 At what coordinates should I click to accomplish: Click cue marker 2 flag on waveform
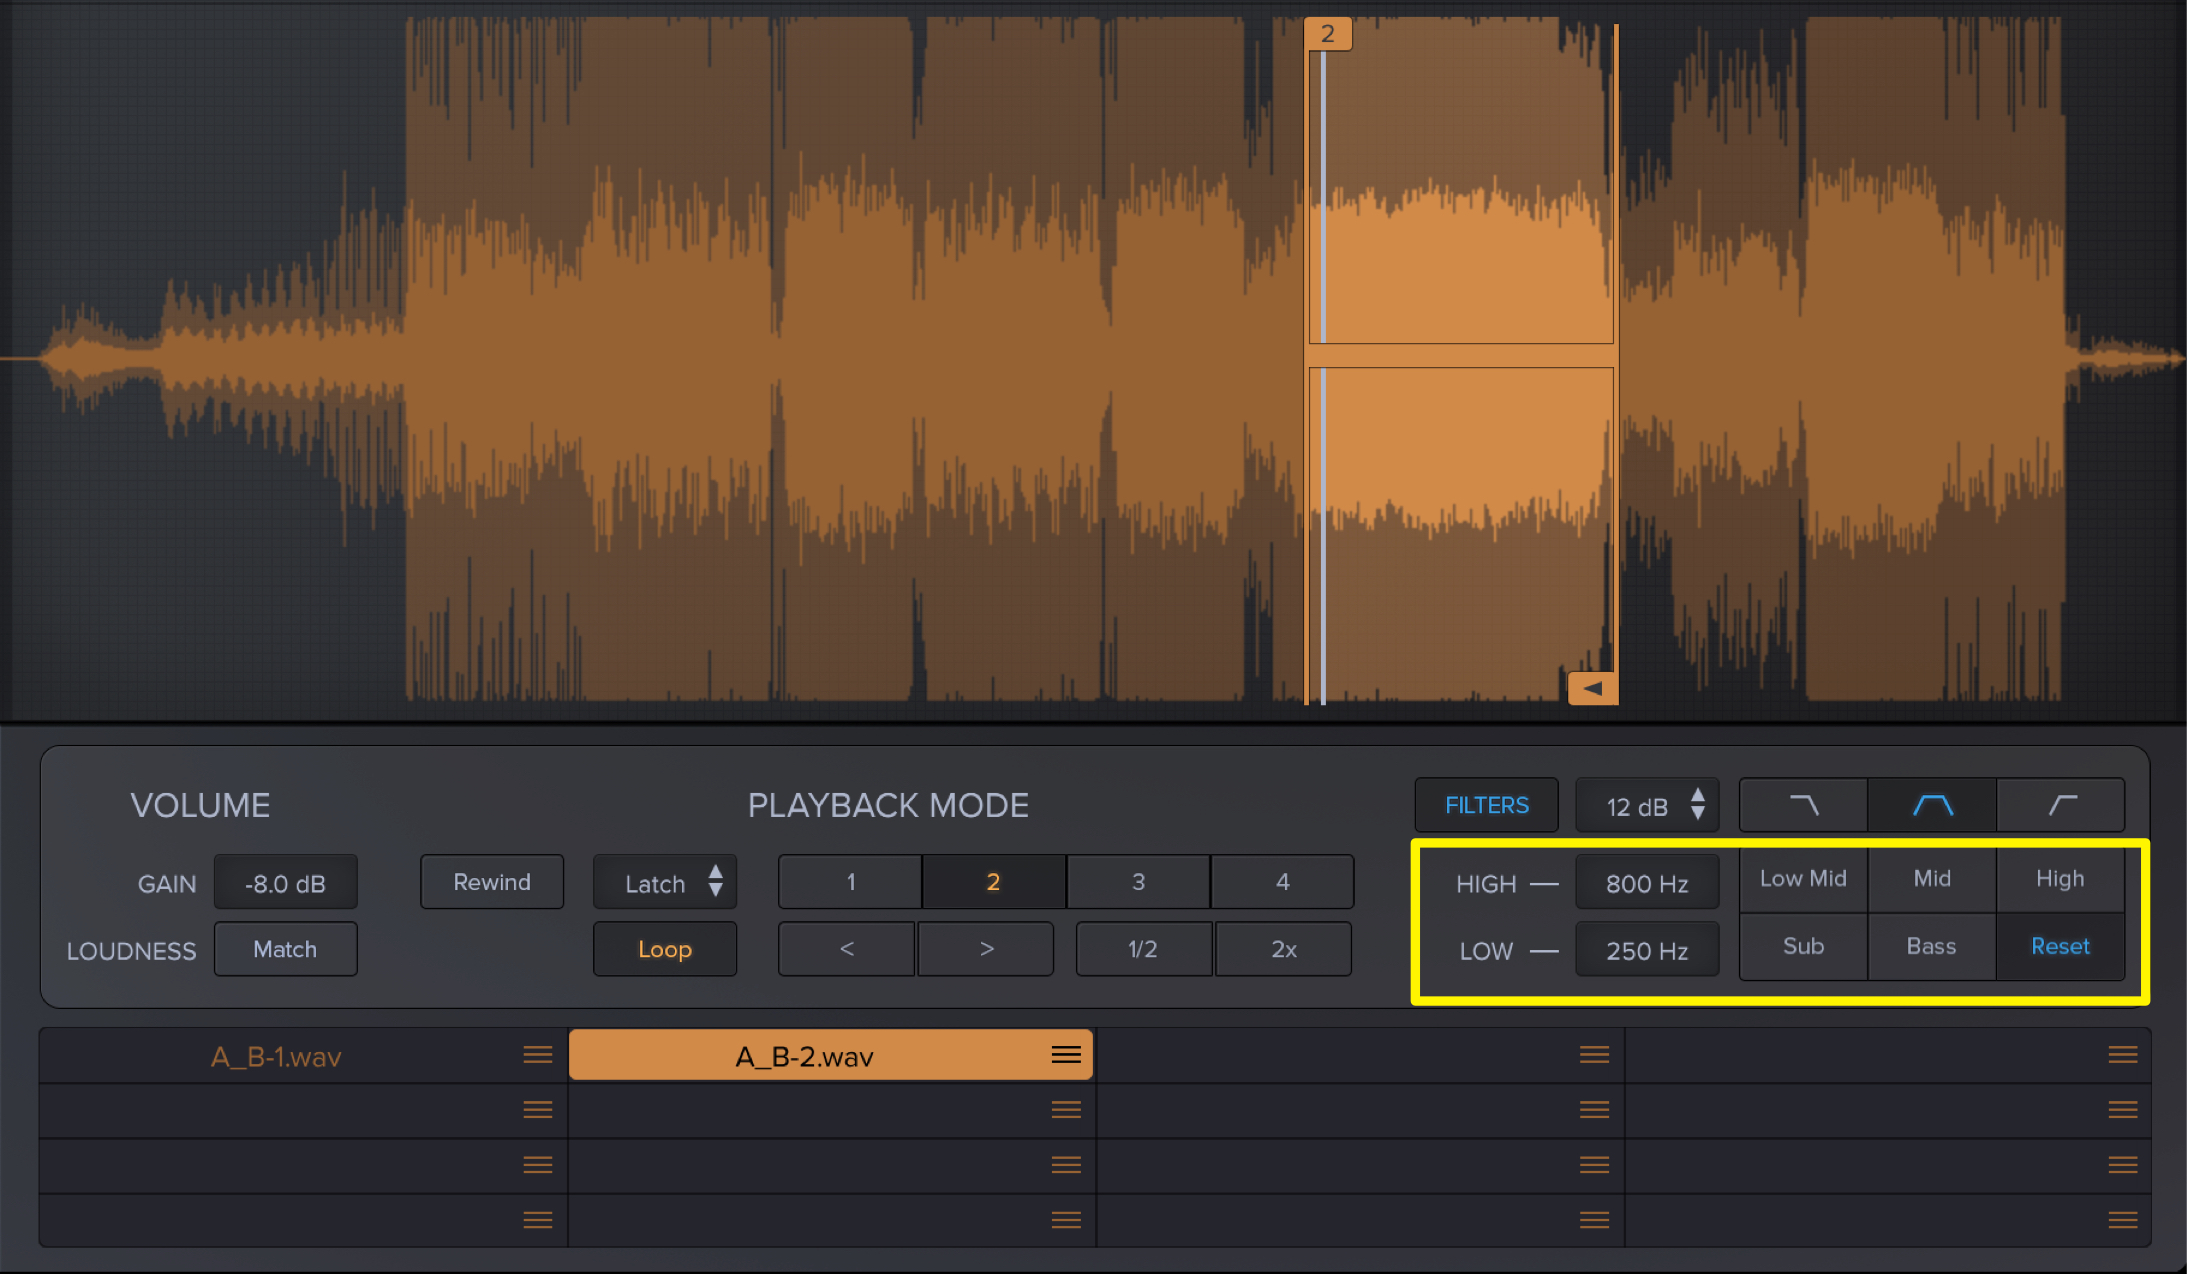(x=1328, y=34)
